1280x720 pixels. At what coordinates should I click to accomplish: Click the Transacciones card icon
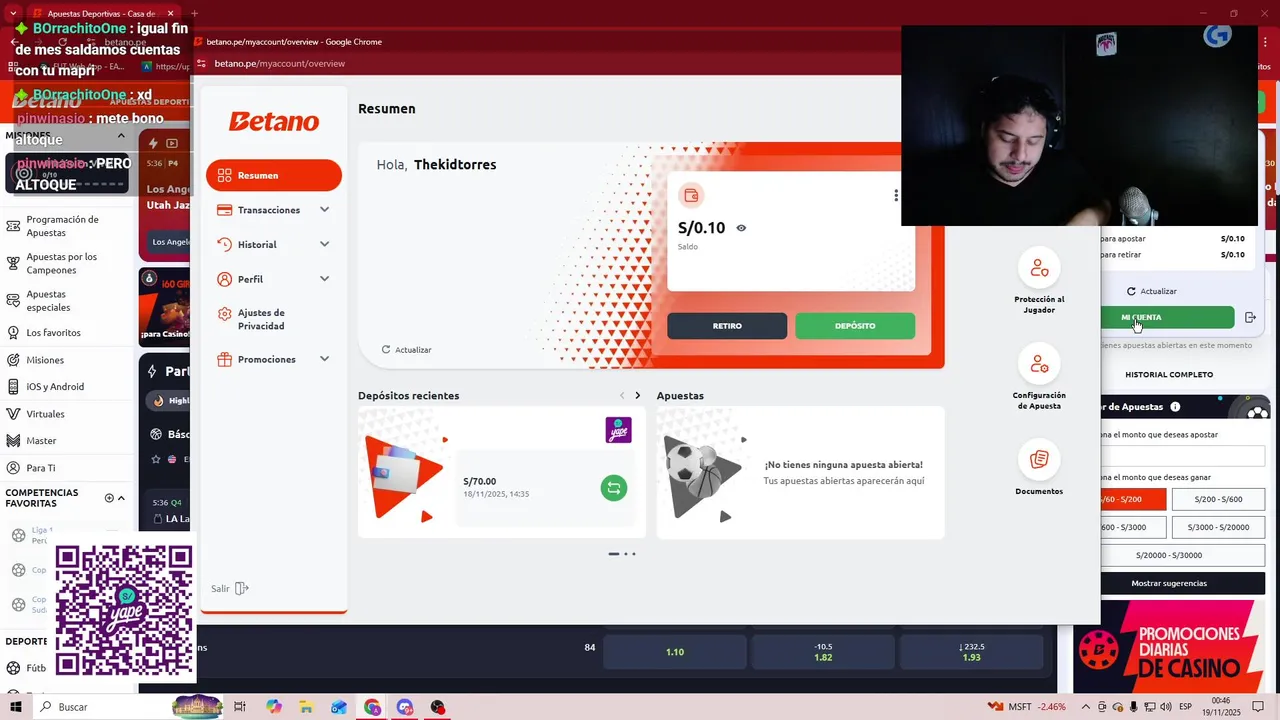224,210
